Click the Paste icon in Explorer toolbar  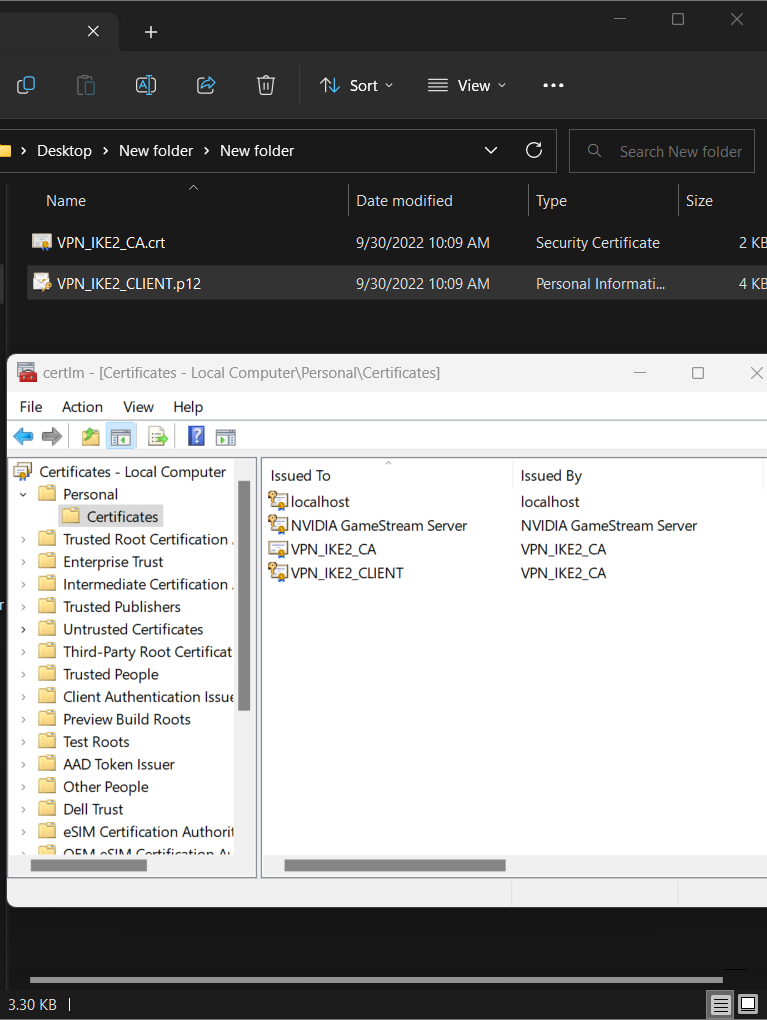pyautogui.click(x=85, y=85)
